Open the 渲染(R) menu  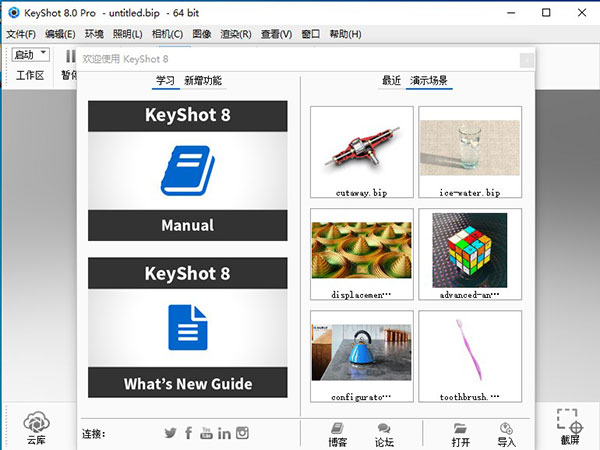coord(236,34)
